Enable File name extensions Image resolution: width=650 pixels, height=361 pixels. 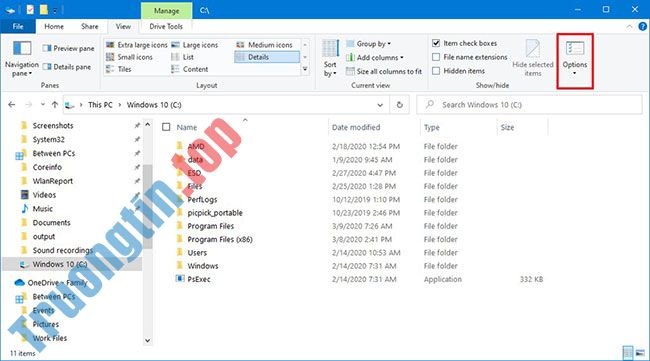436,57
